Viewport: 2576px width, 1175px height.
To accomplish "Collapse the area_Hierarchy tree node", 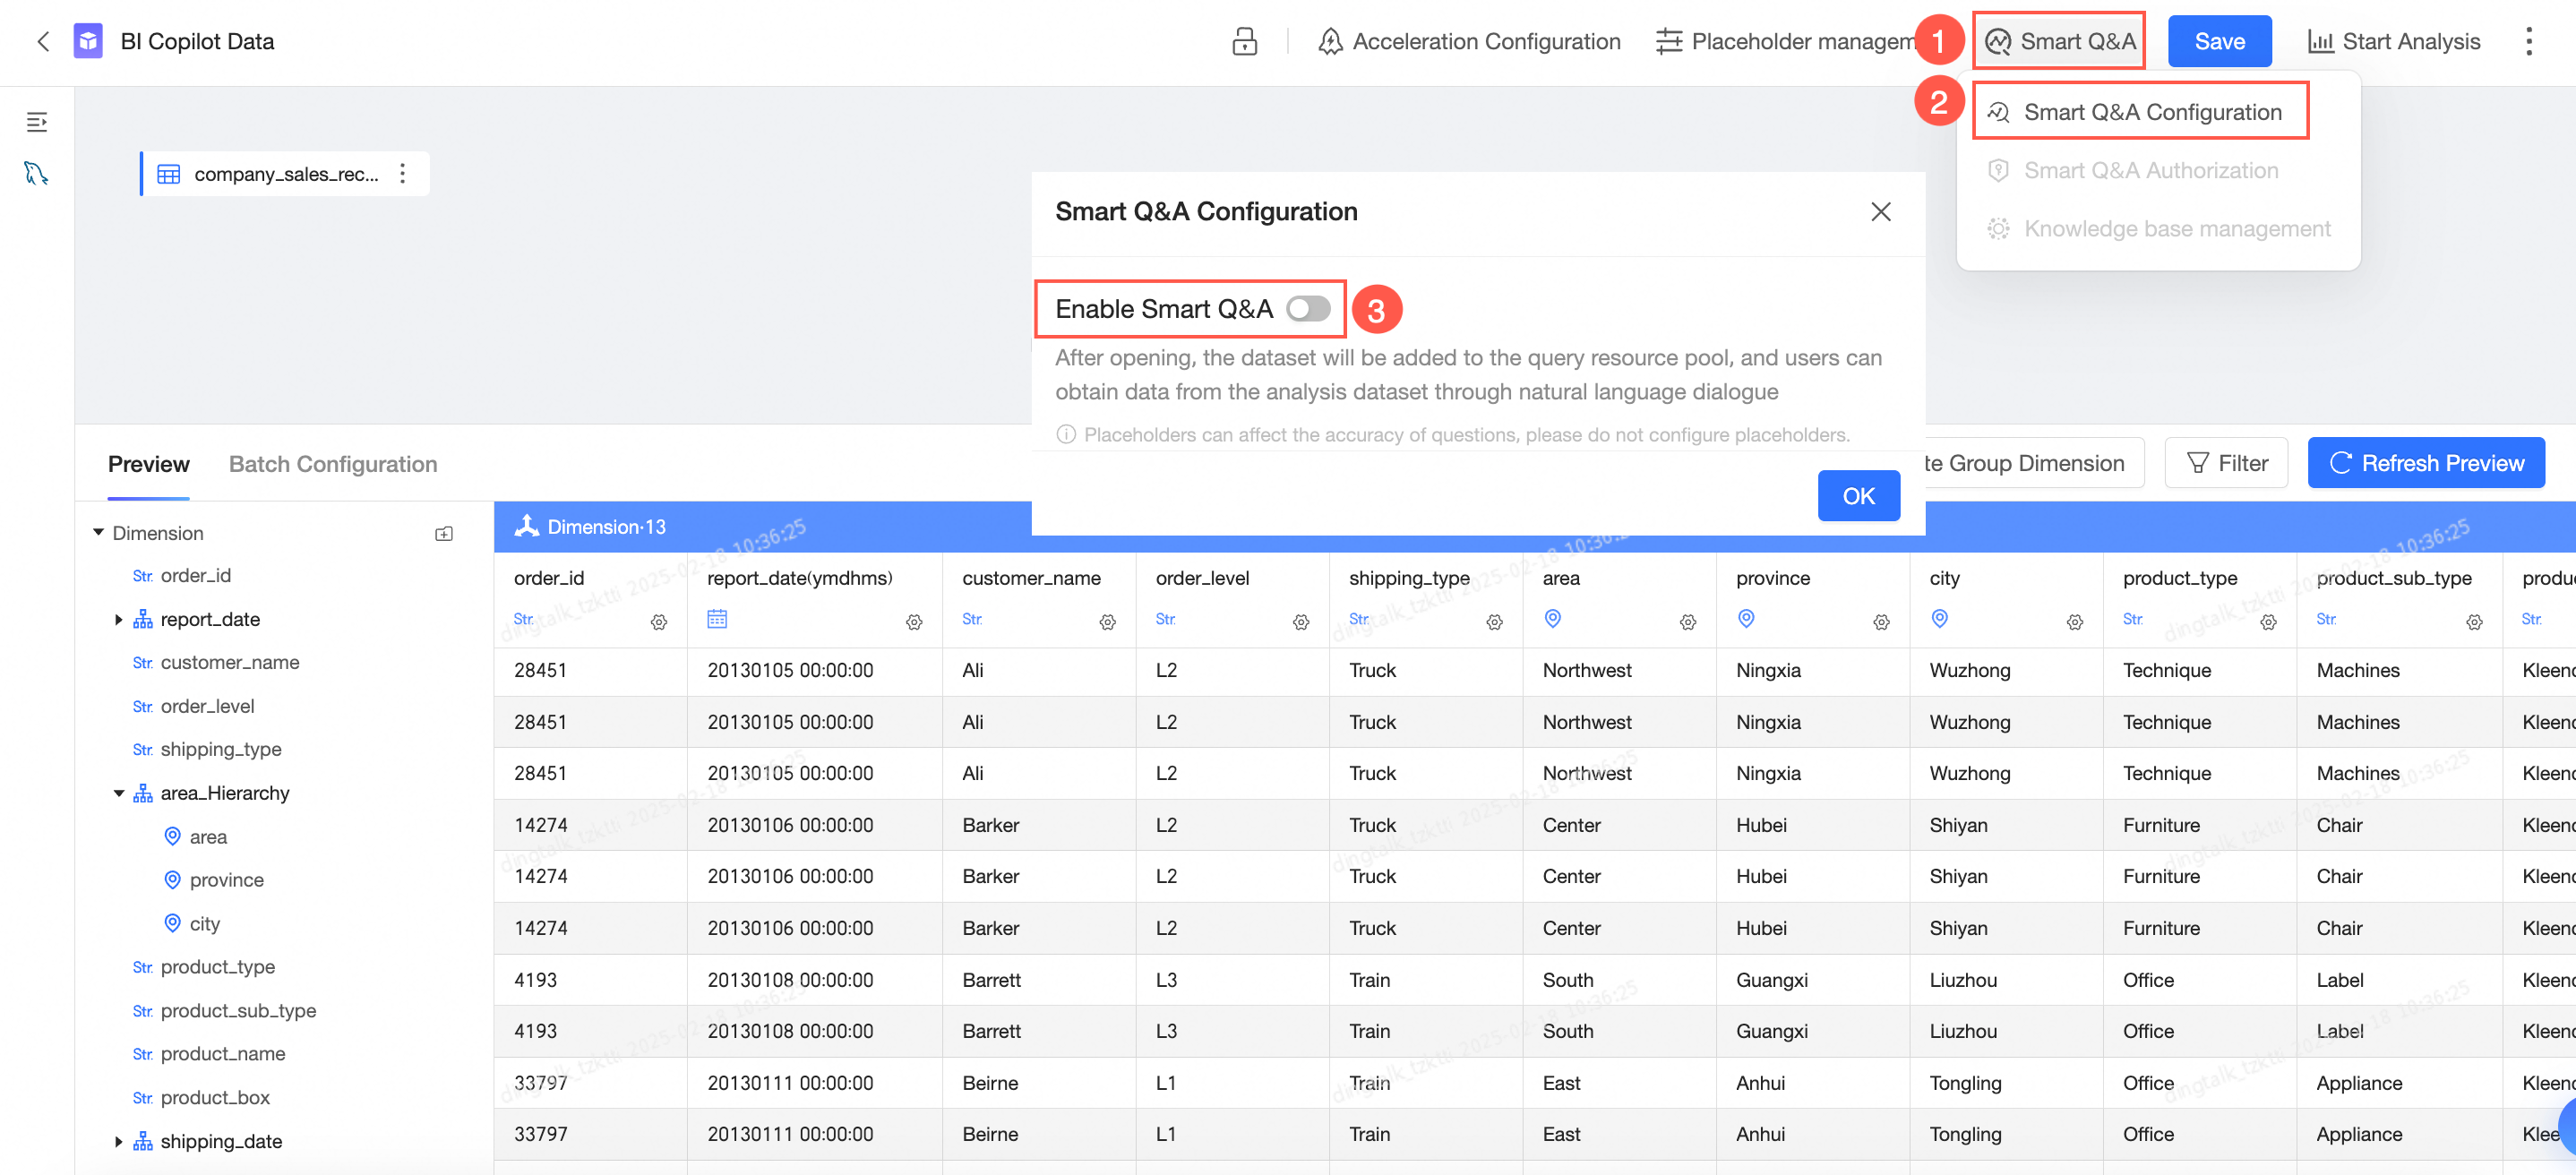I will (119, 792).
